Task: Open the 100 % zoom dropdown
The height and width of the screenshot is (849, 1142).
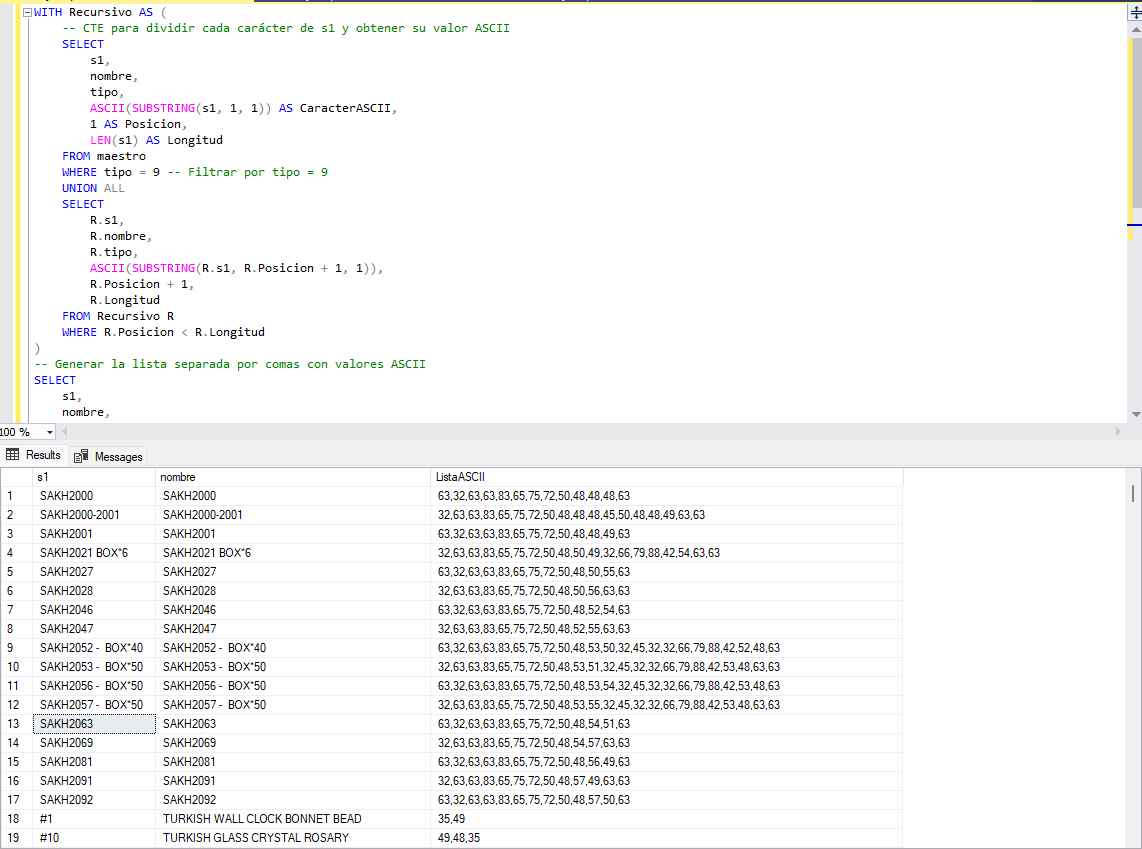Action: pyautogui.click(x=49, y=432)
